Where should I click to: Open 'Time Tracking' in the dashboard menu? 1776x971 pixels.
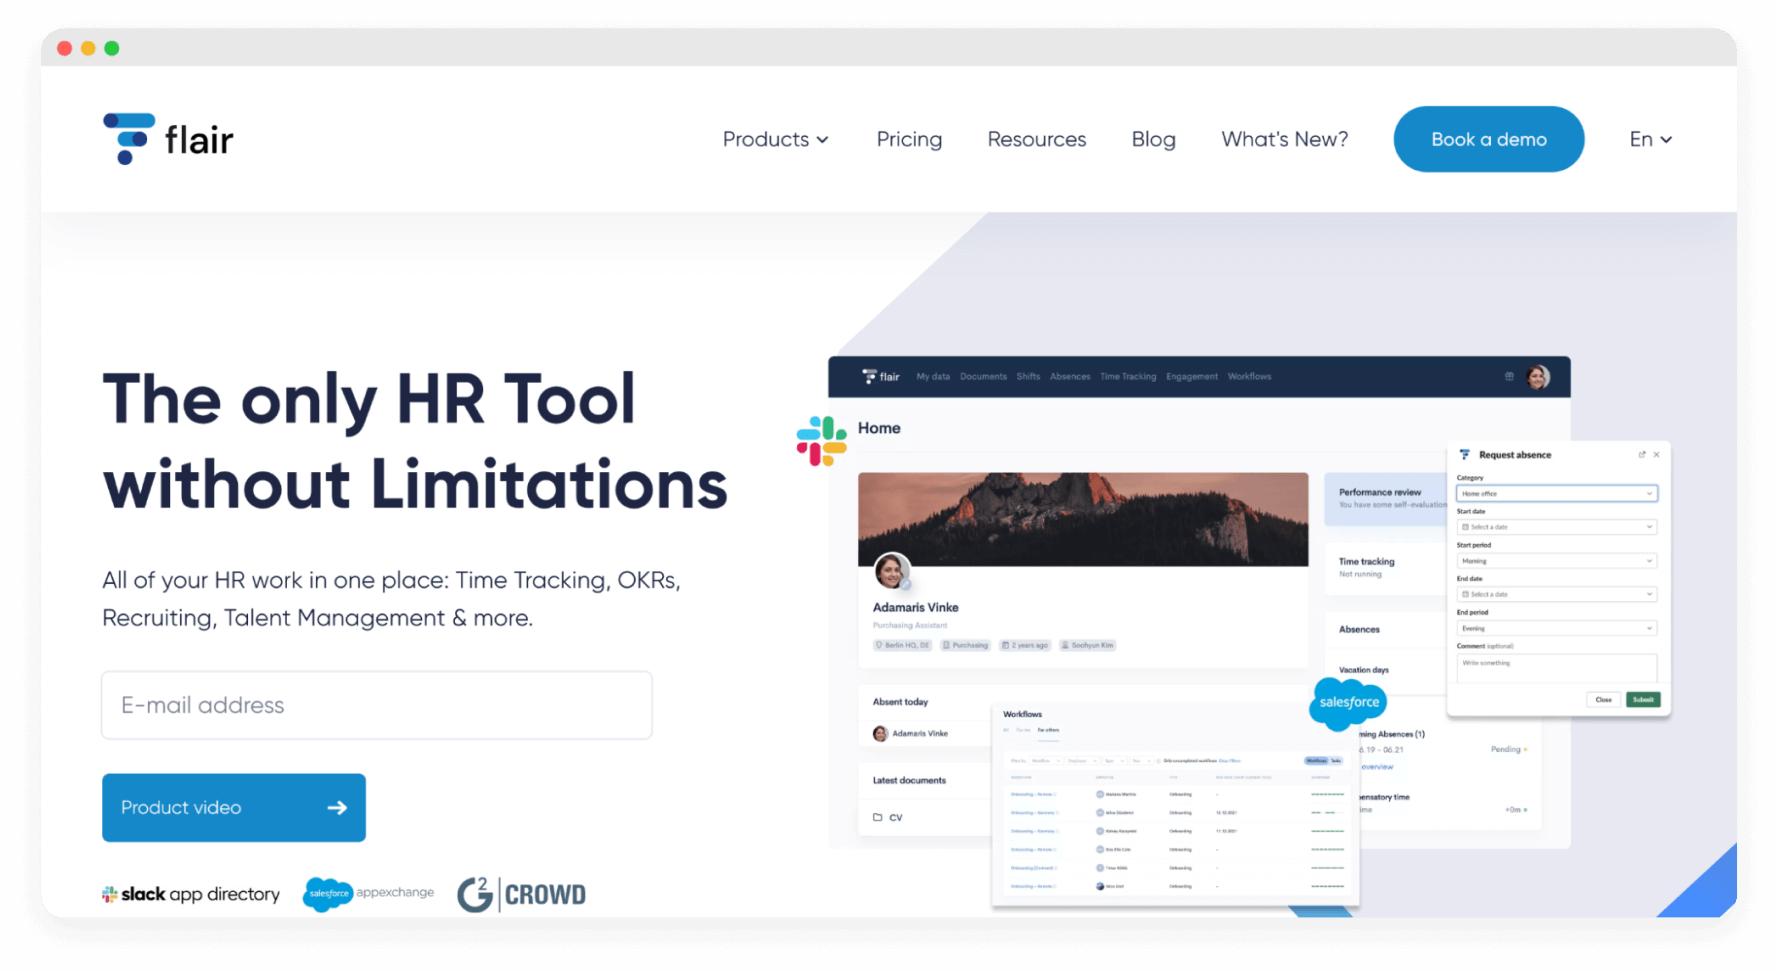(x=1128, y=377)
